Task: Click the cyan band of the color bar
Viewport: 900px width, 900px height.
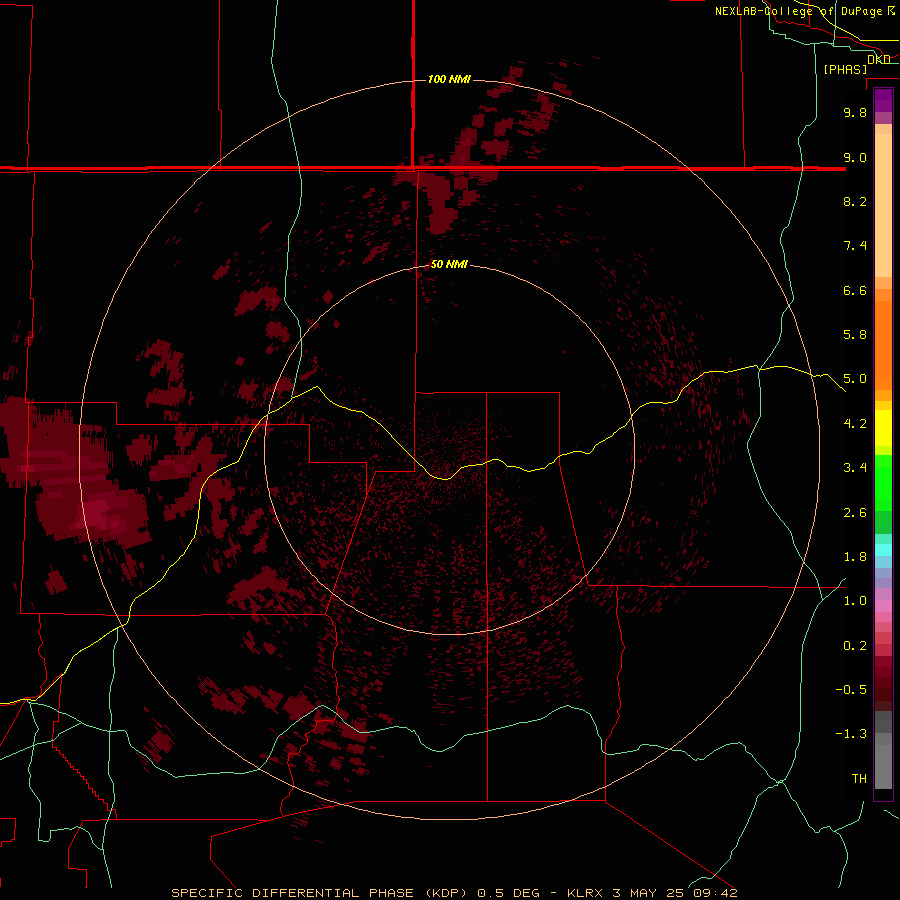Action: click(x=883, y=550)
